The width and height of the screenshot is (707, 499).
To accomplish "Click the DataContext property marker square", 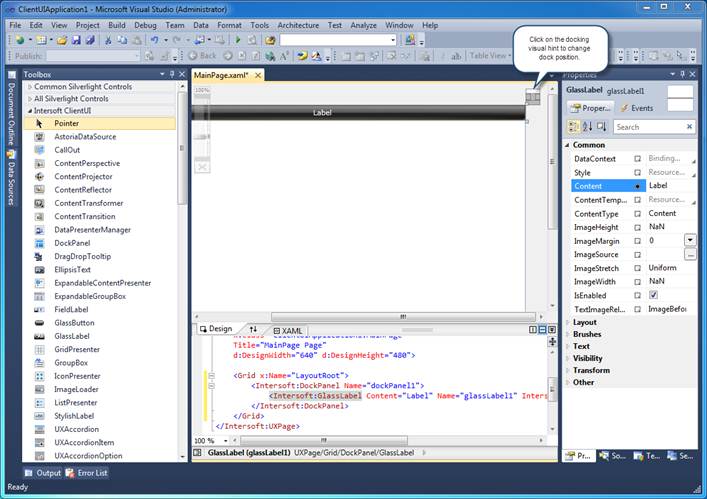I will (638, 159).
